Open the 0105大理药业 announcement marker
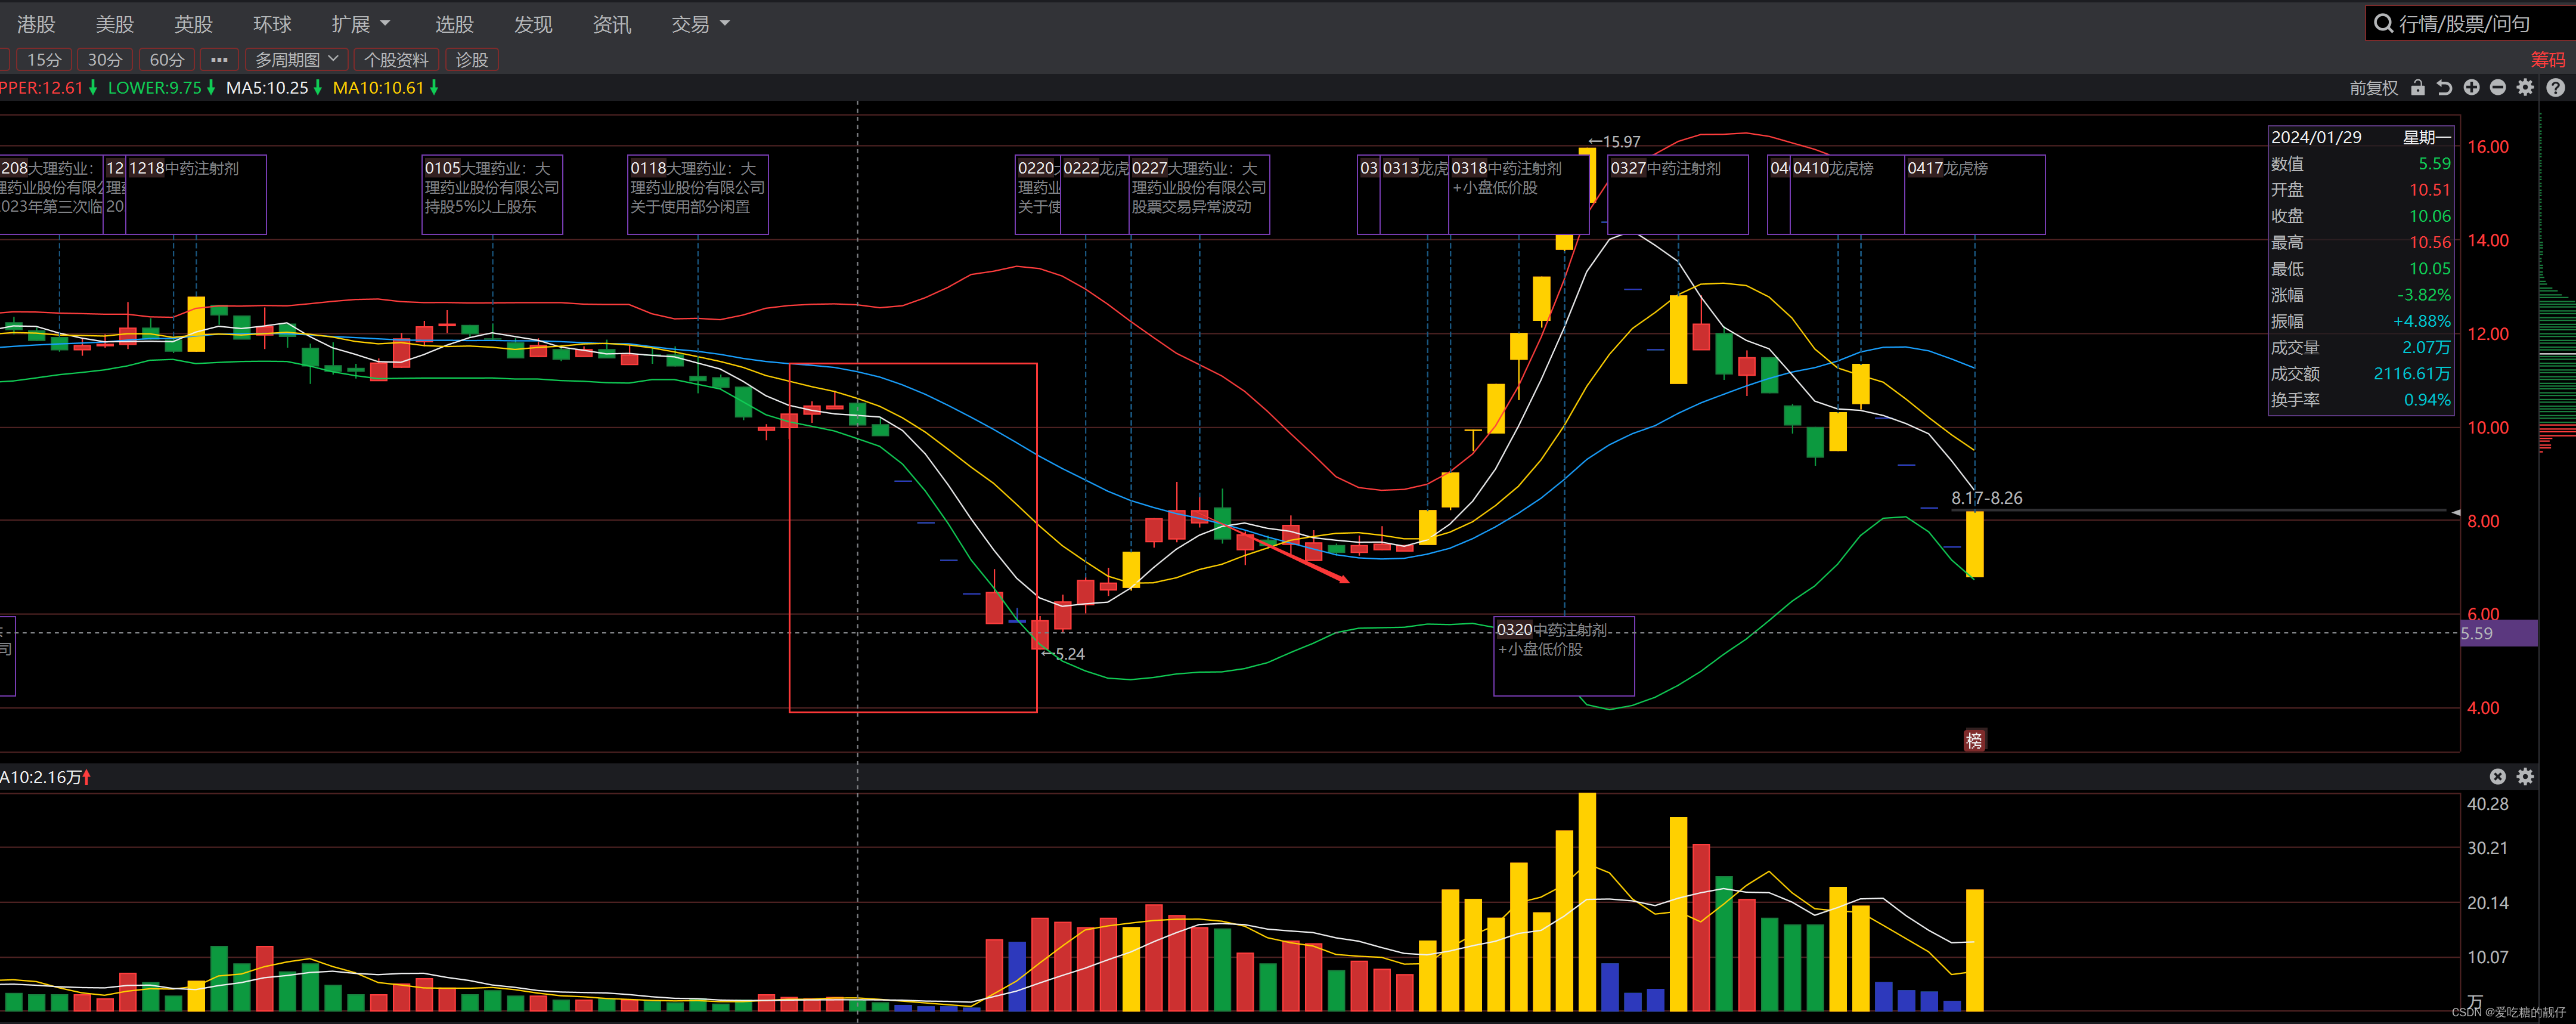2576x1024 pixels. (492, 194)
